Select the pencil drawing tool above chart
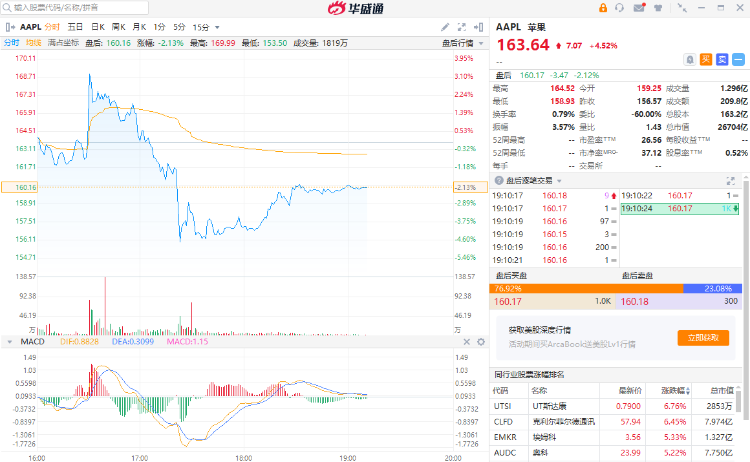The image size is (750, 462). (445, 26)
